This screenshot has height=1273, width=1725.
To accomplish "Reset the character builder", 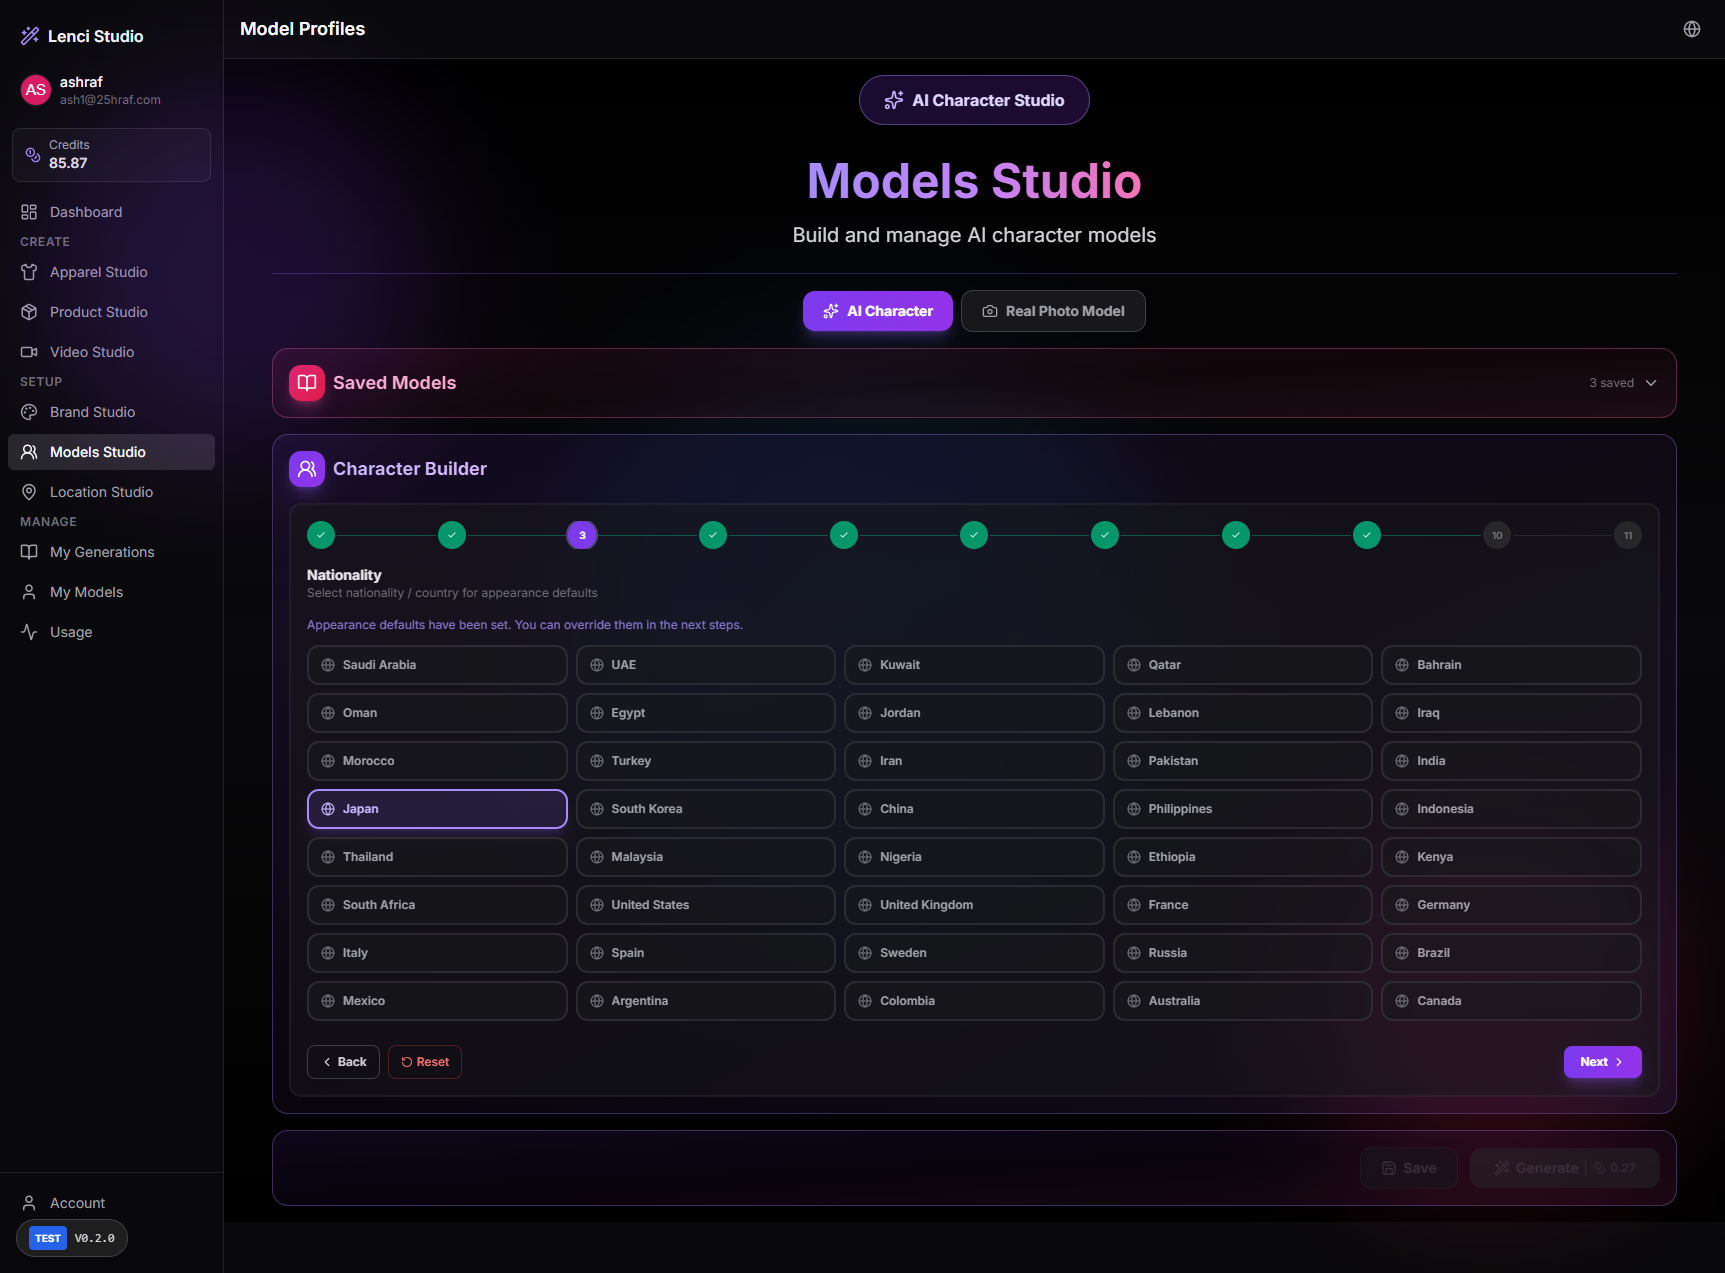I will click(x=425, y=1062).
